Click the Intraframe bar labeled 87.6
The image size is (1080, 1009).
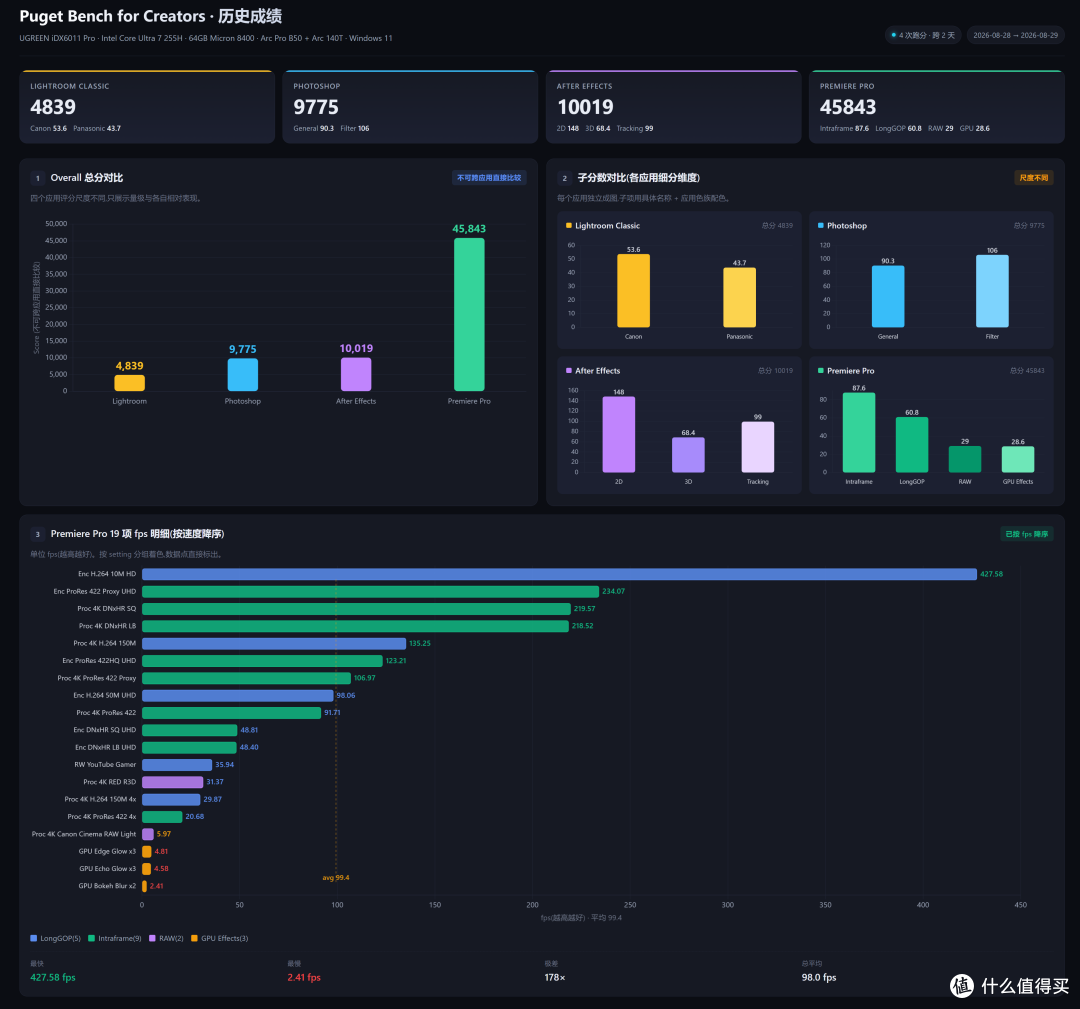(x=859, y=433)
